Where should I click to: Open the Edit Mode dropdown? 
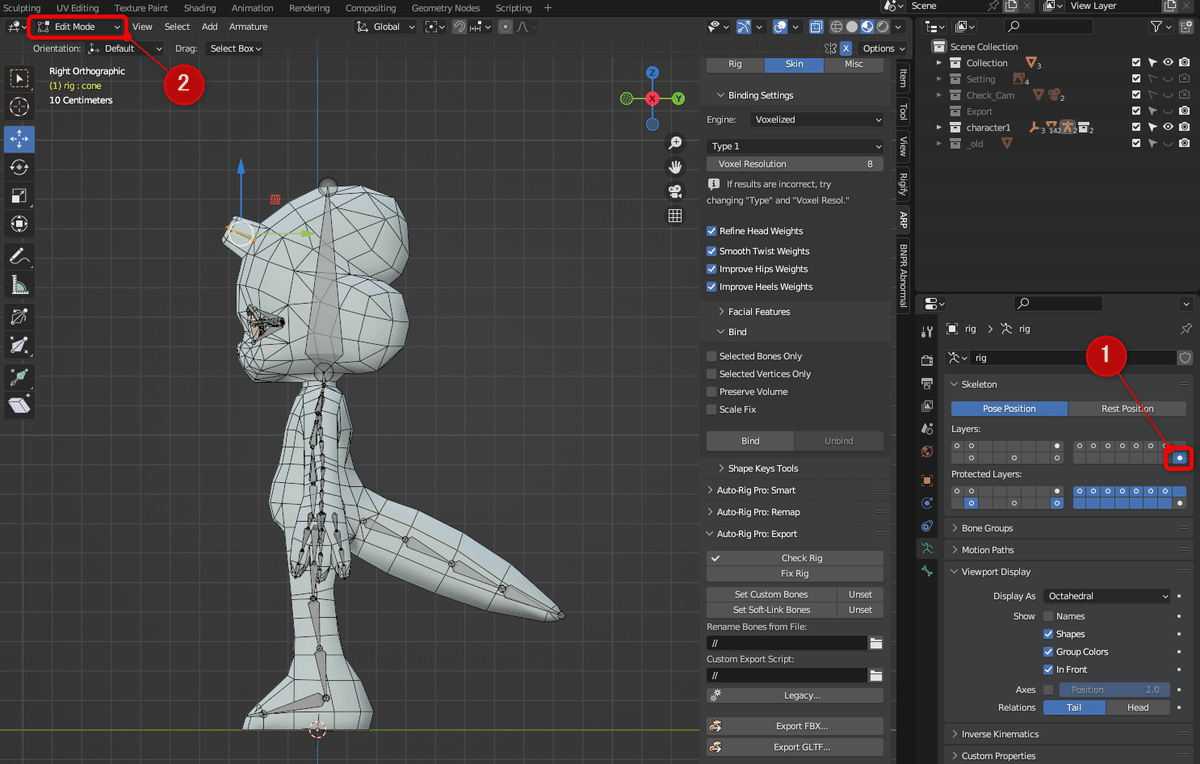coord(78,27)
